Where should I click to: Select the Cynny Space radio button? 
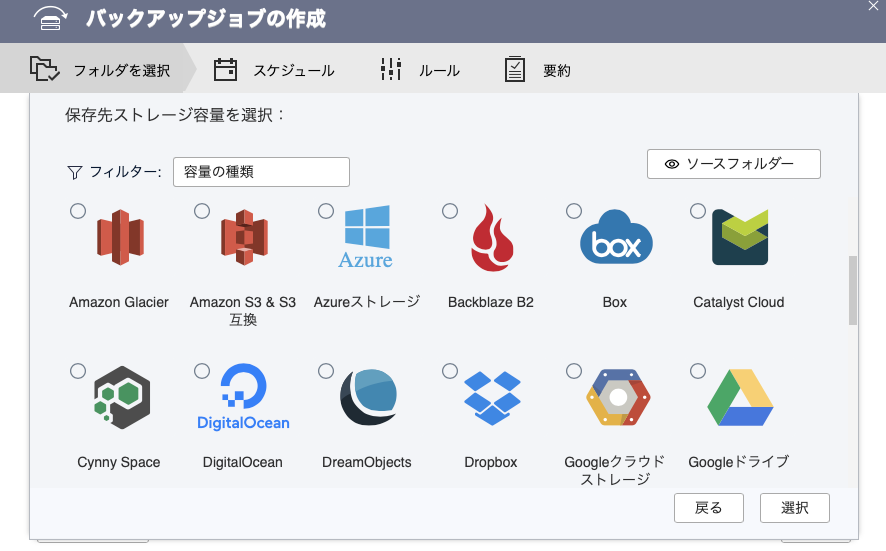click(x=78, y=371)
